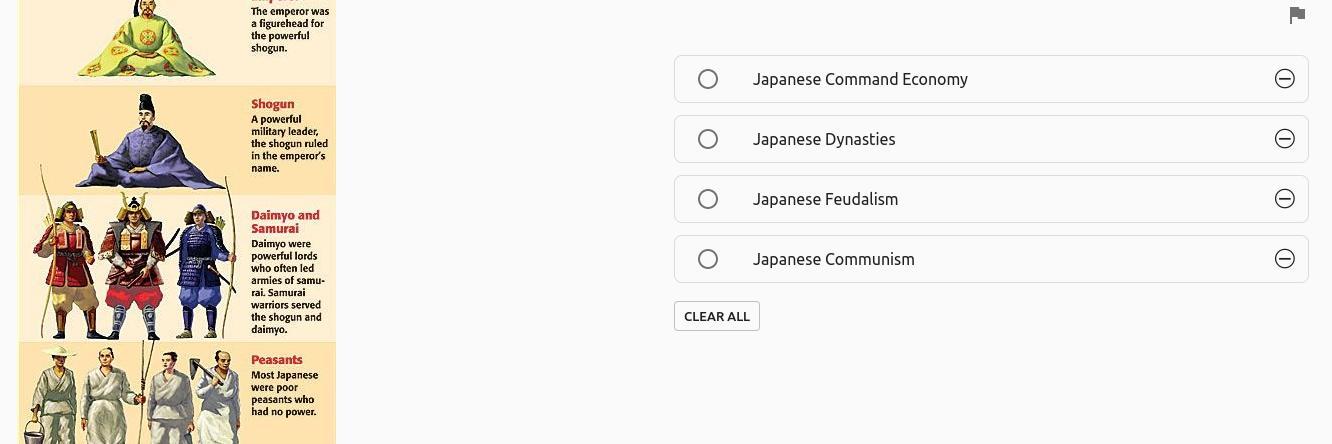Strike out the Japanese Communism answer
The height and width of the screenshot is (444, 1332).
click(1285, 259)
